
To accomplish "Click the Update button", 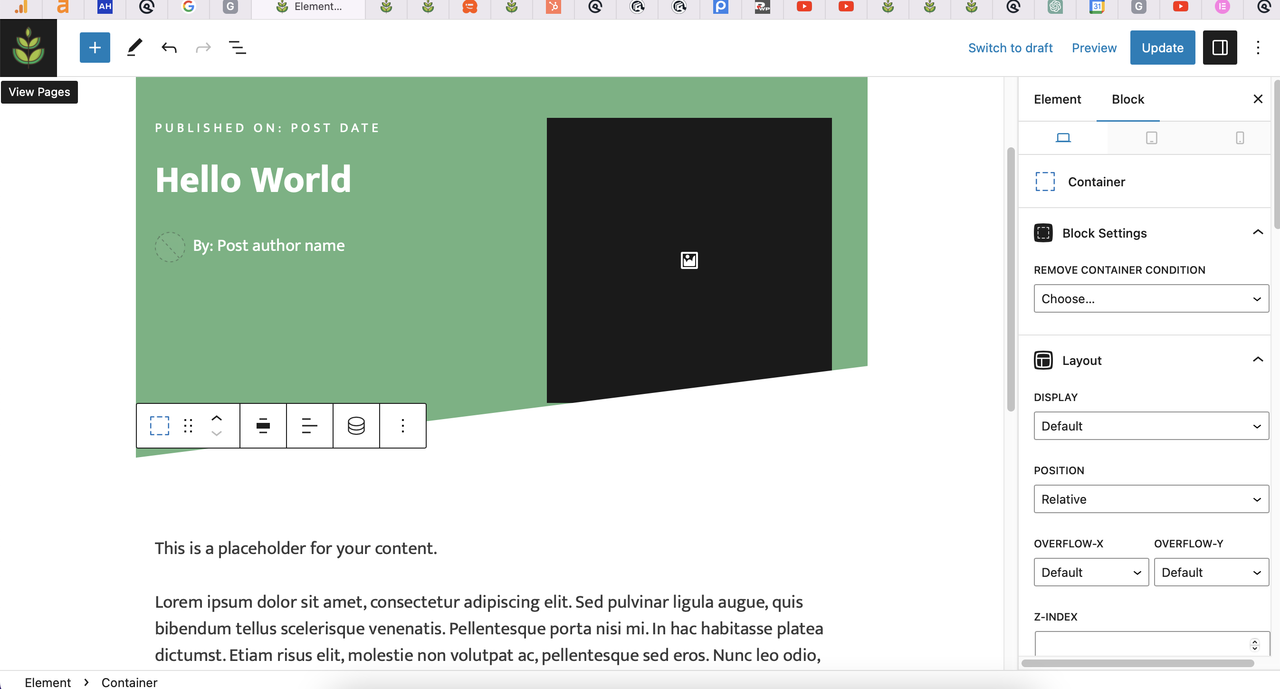I will [1162, 47].
